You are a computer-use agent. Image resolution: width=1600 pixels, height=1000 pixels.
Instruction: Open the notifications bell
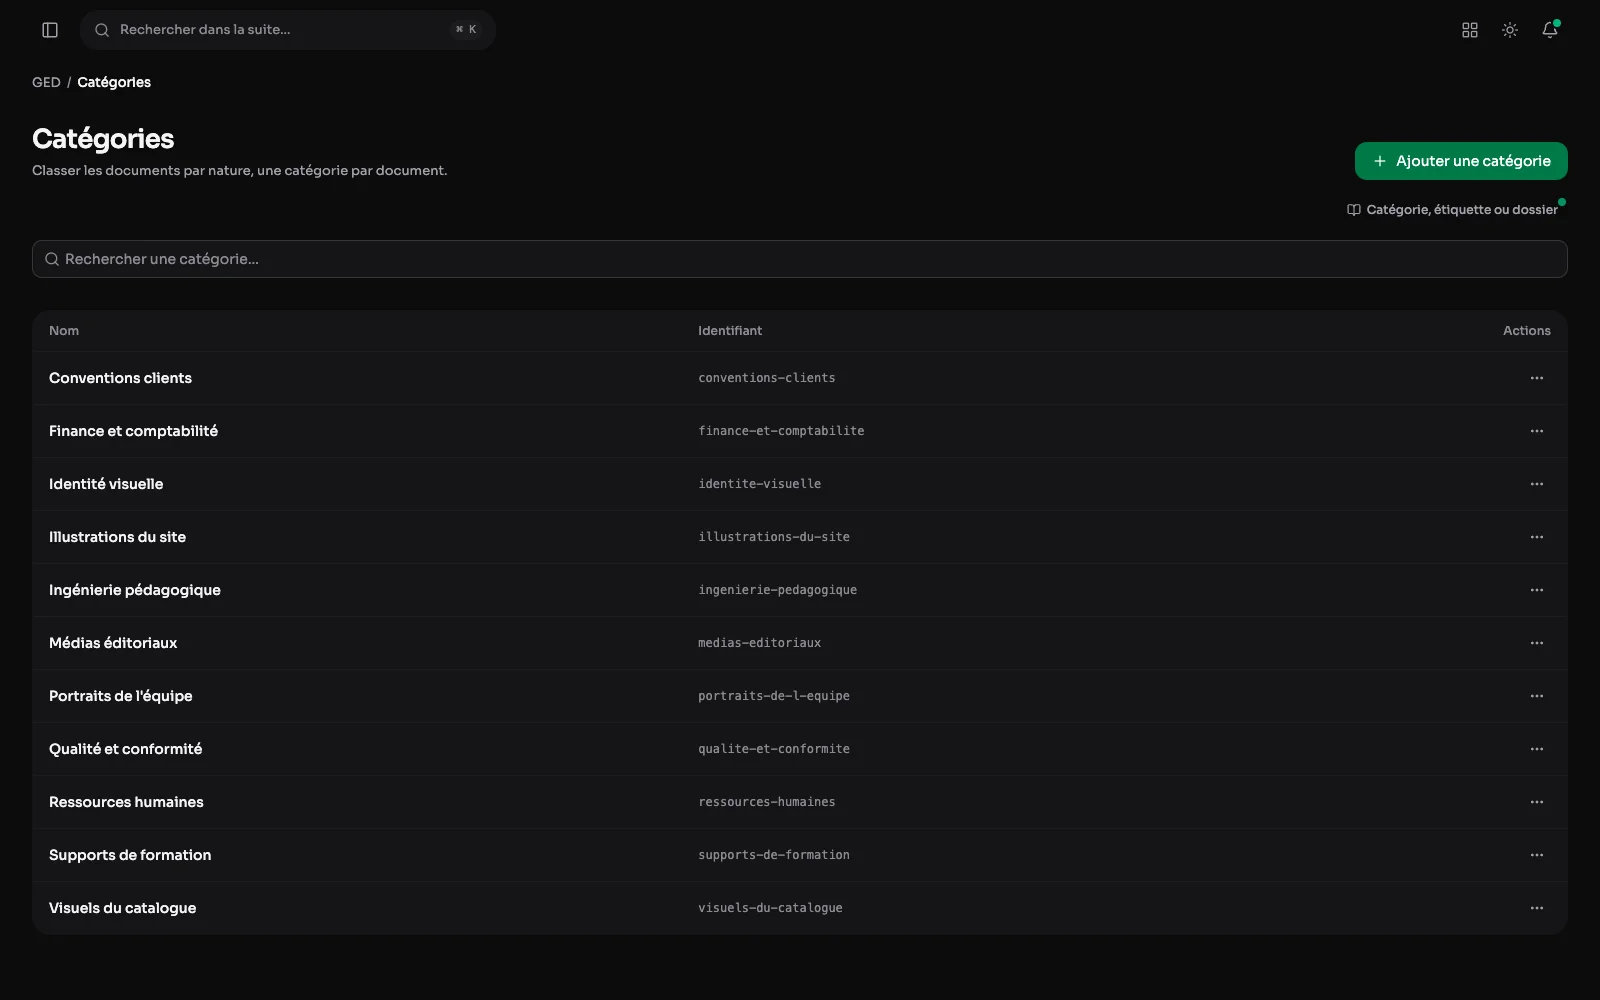[1550, 30]
